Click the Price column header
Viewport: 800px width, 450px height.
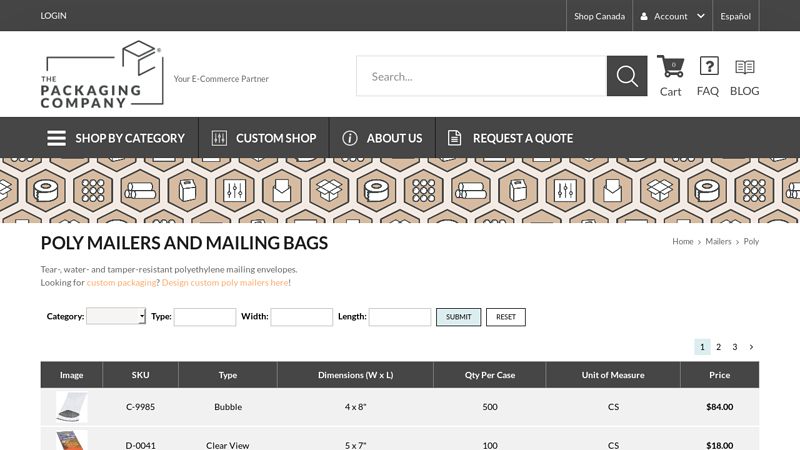(719, 375)
